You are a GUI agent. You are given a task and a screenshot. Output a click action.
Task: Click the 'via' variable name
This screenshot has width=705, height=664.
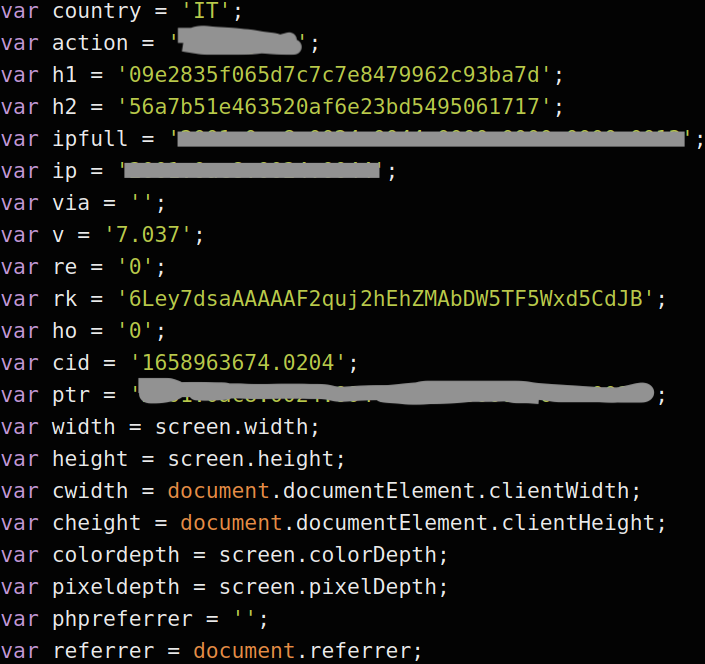71,204
